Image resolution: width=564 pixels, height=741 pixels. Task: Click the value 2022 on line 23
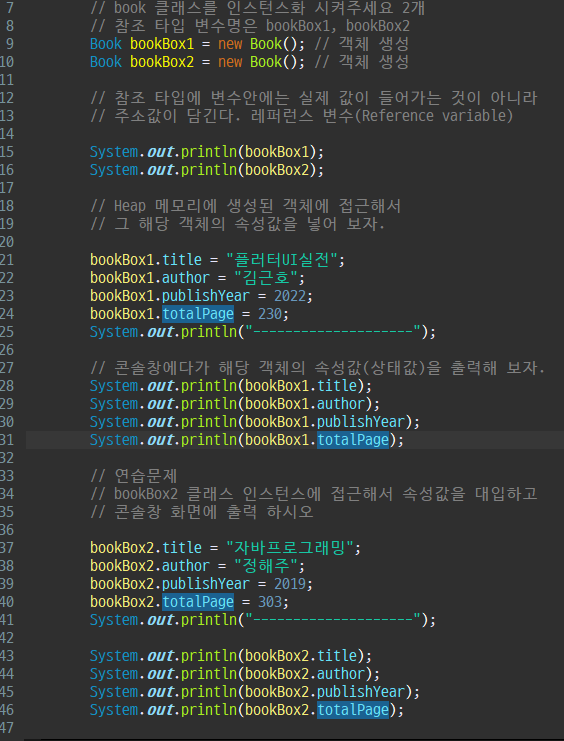[289, 296]
